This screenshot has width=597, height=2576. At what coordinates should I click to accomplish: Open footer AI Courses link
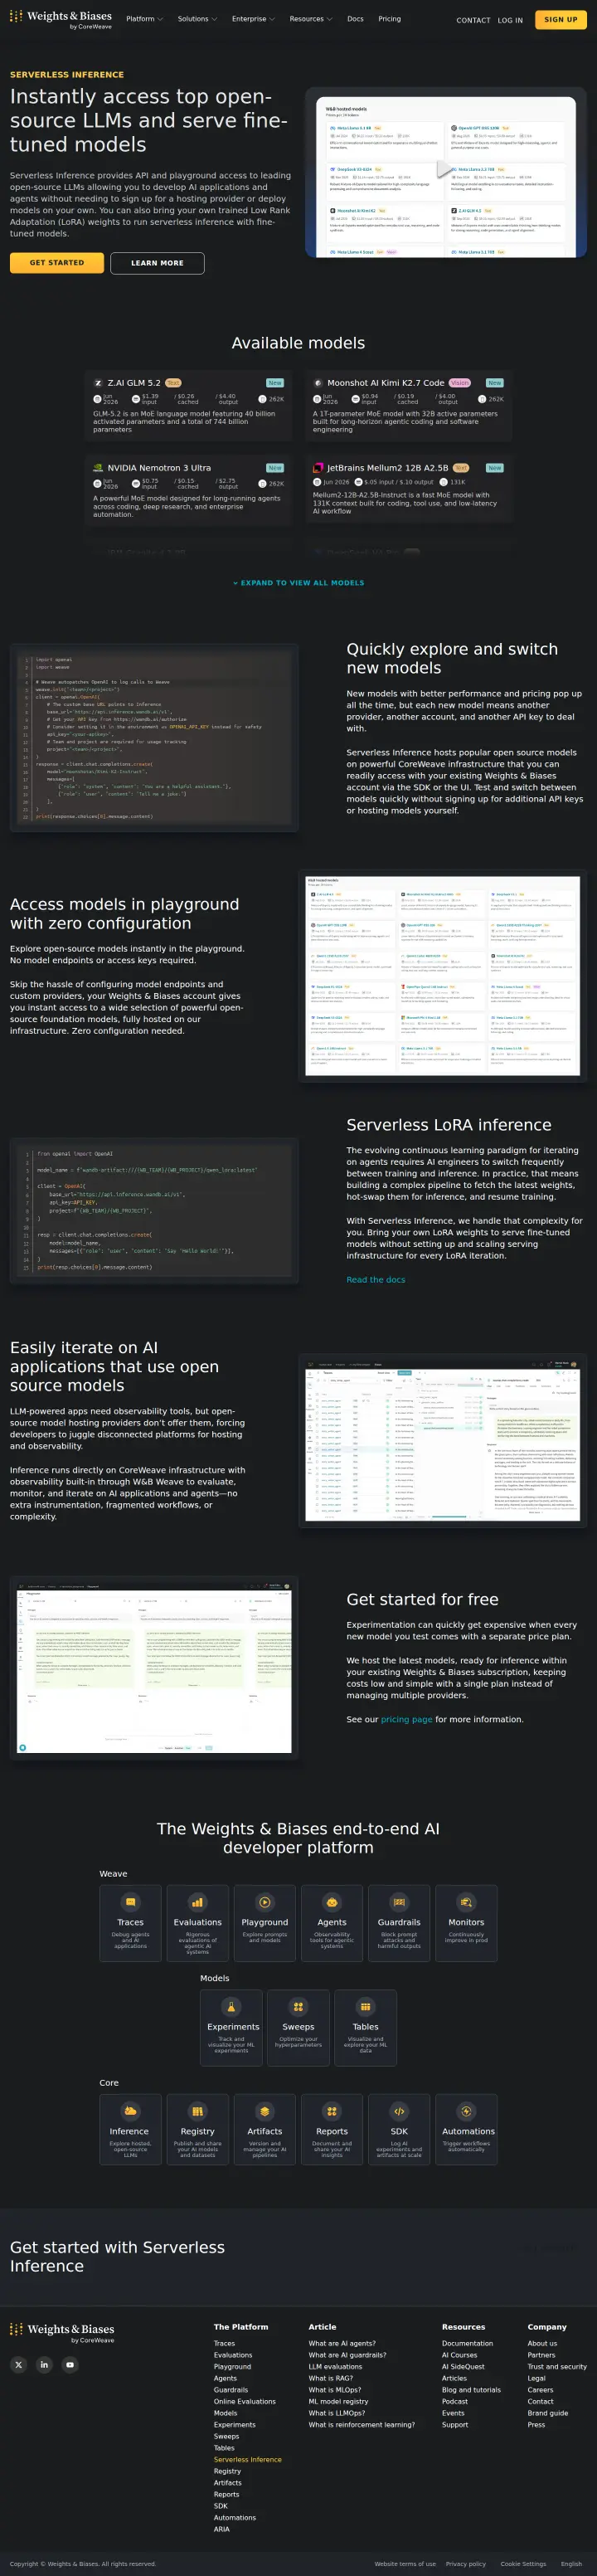[459, 2355]
